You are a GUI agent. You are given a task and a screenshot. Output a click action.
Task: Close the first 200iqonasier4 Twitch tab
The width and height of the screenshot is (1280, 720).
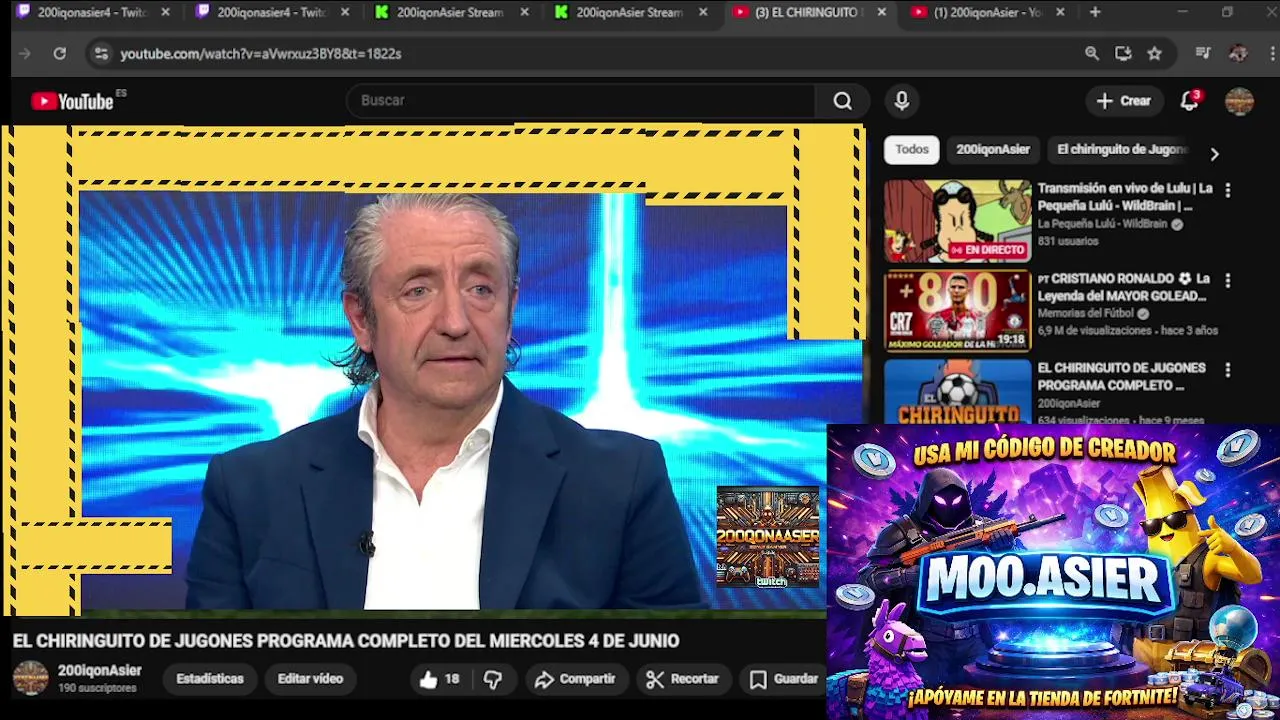pyautogui.click(x=165, y=12)
